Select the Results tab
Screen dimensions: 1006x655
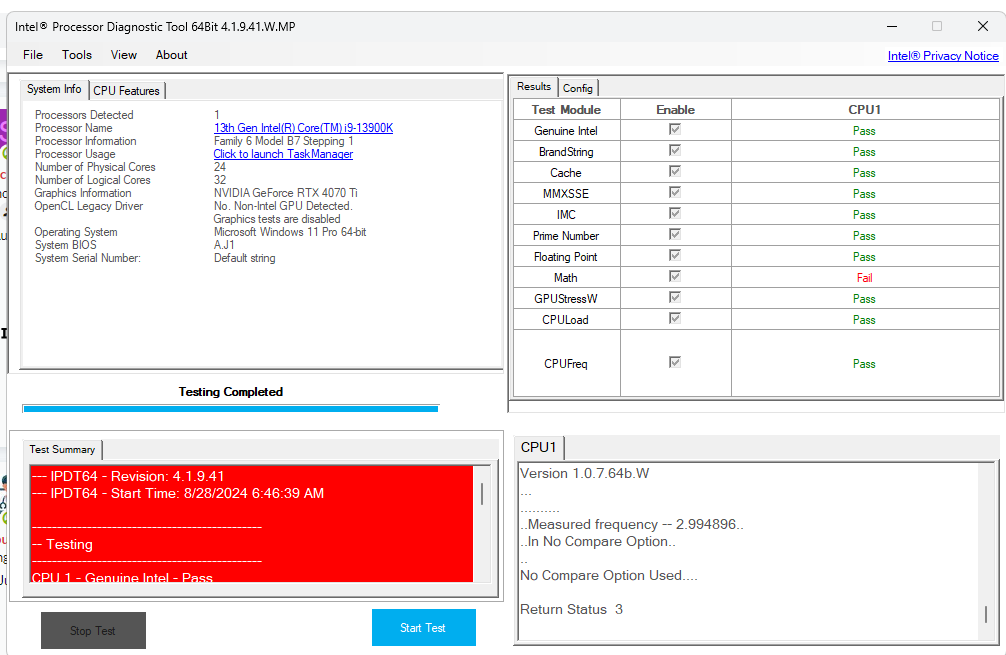coord(534,87)
